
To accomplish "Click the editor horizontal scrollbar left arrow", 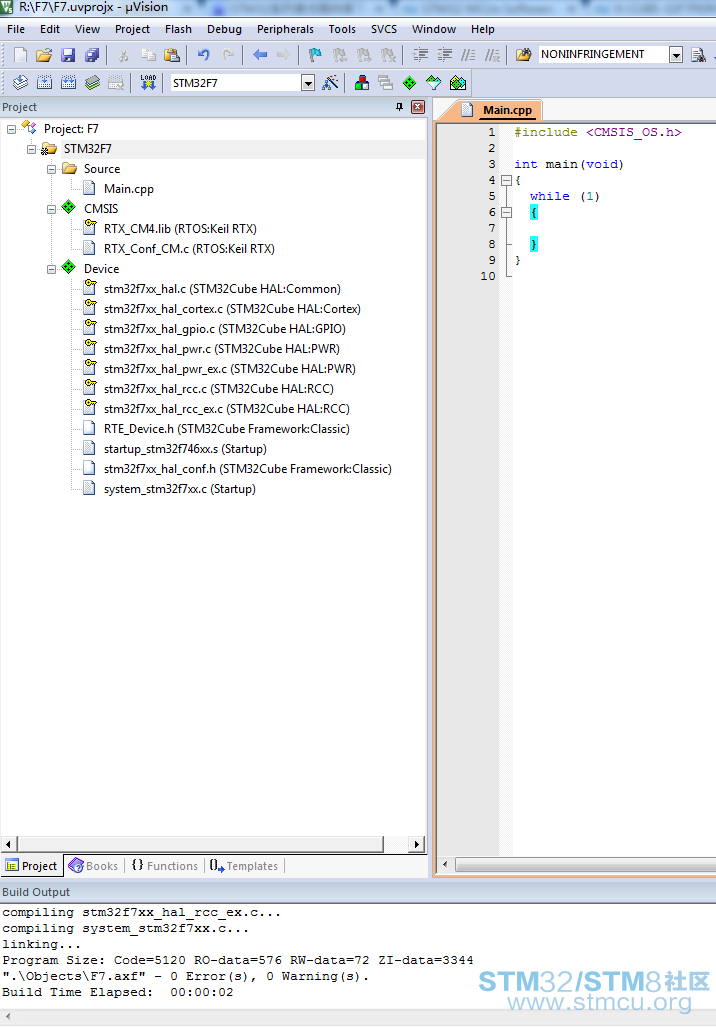I will 445,865.
